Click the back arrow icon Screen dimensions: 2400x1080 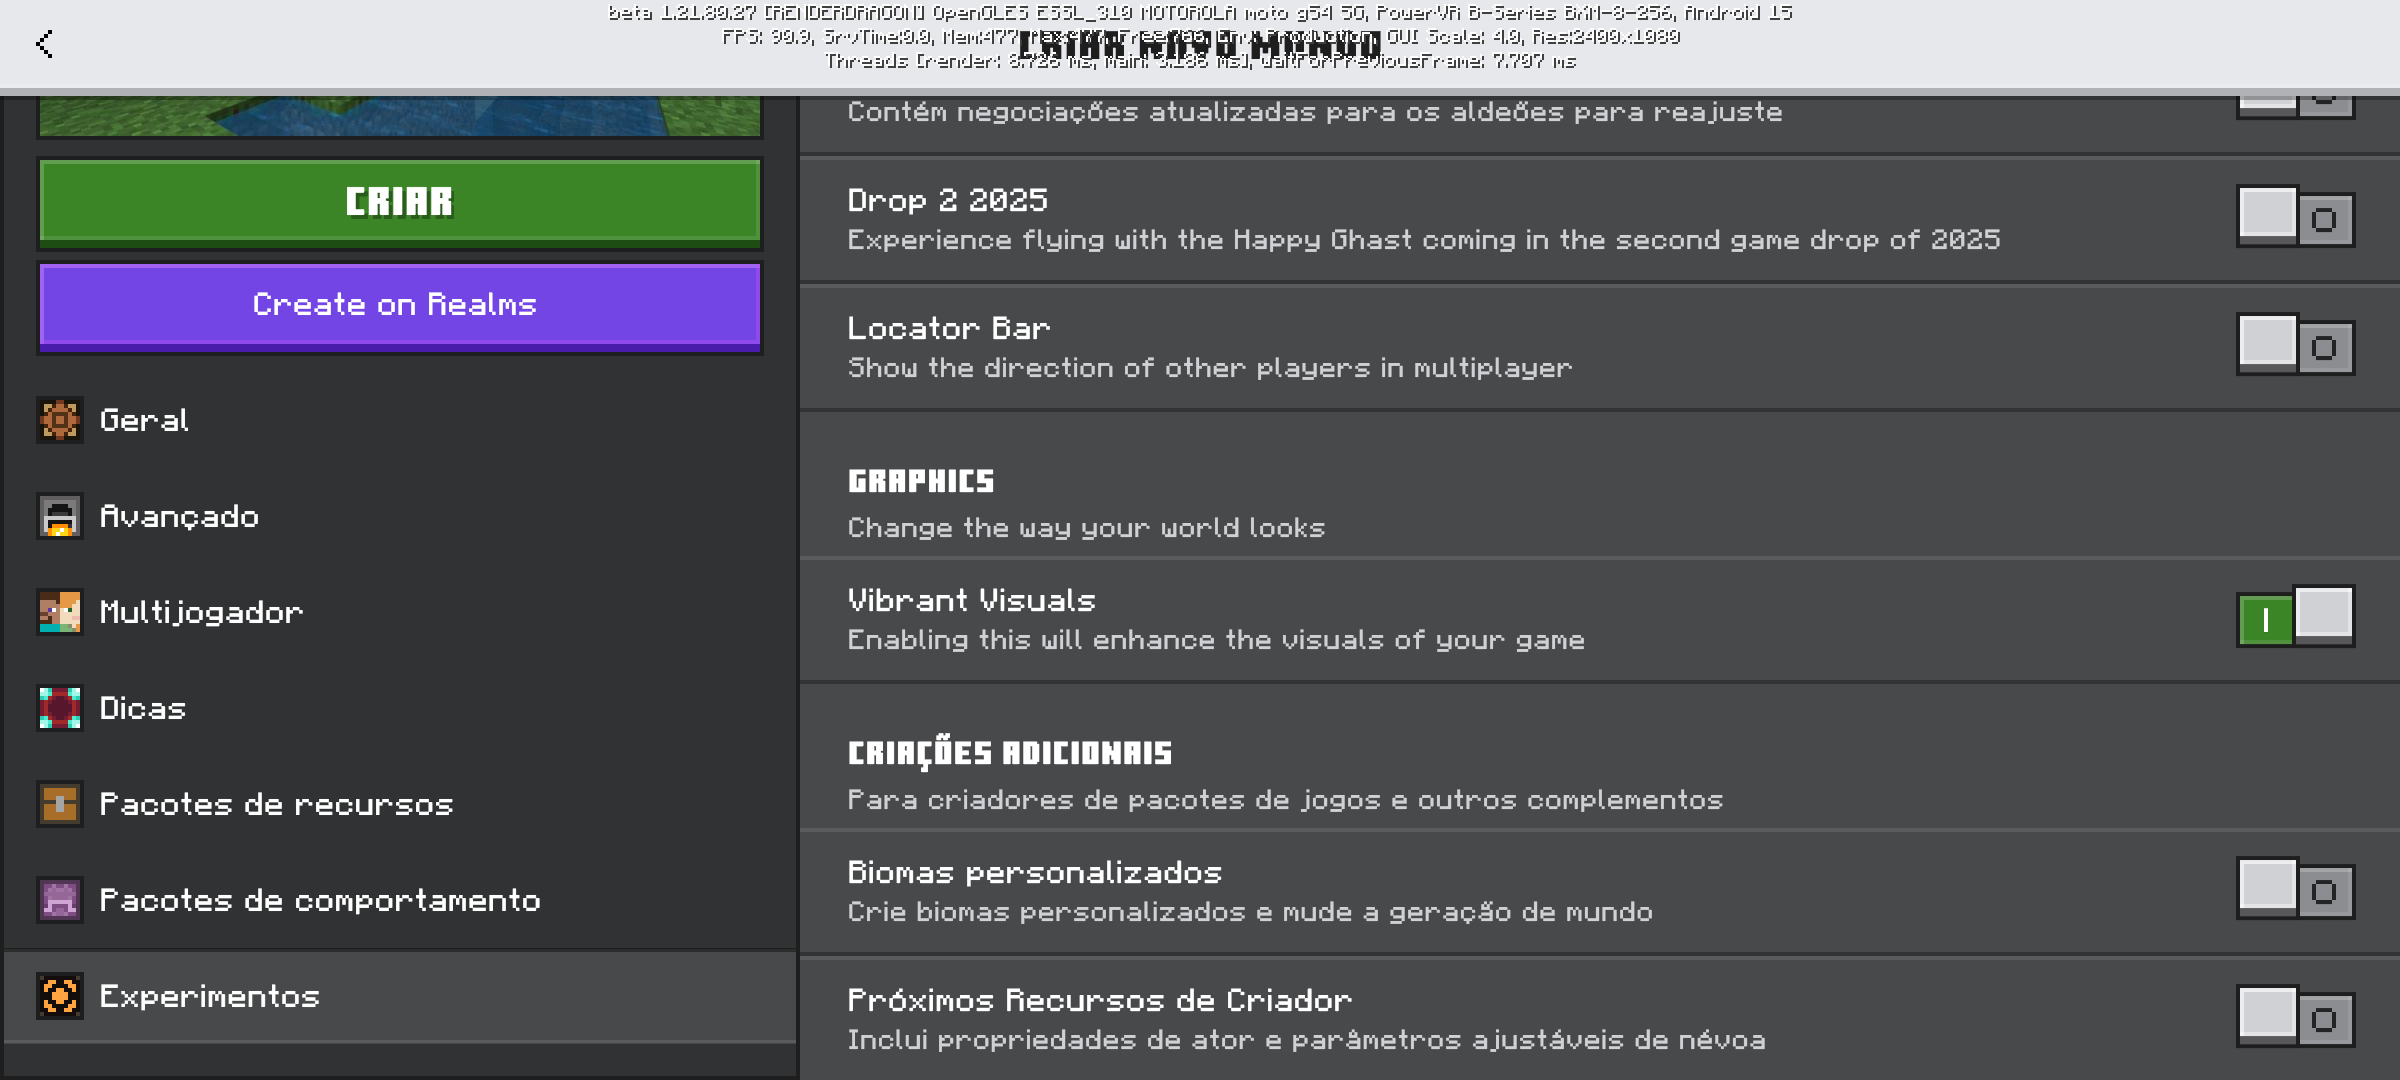pyautogui.click(x=44, y=44)
